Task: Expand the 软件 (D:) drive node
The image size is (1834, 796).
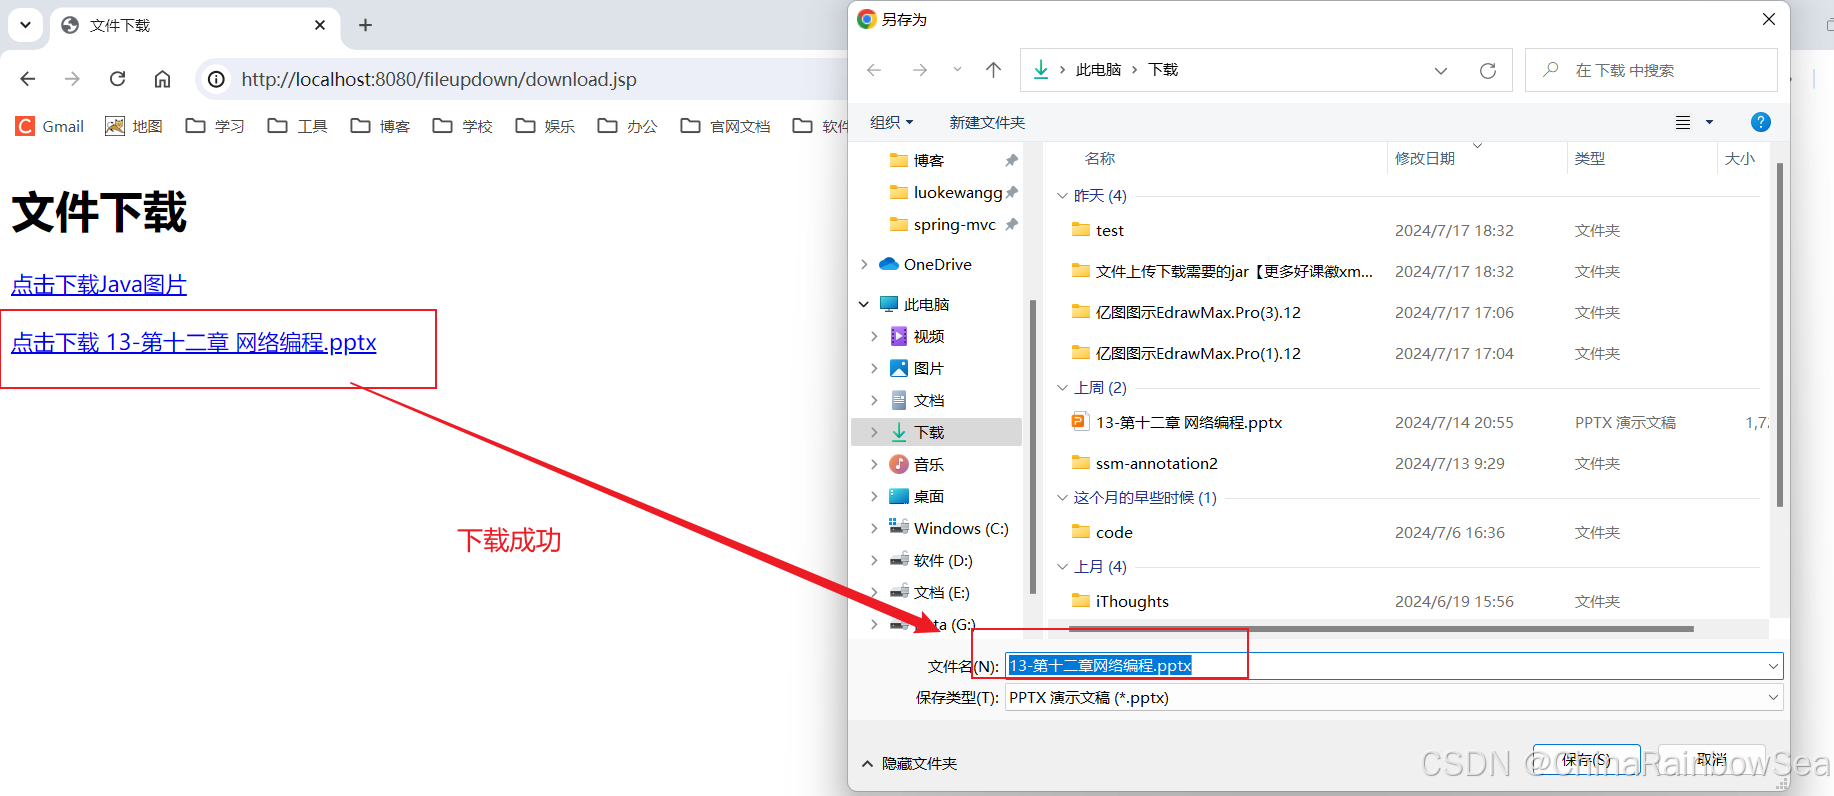Action: click(874, 560)
